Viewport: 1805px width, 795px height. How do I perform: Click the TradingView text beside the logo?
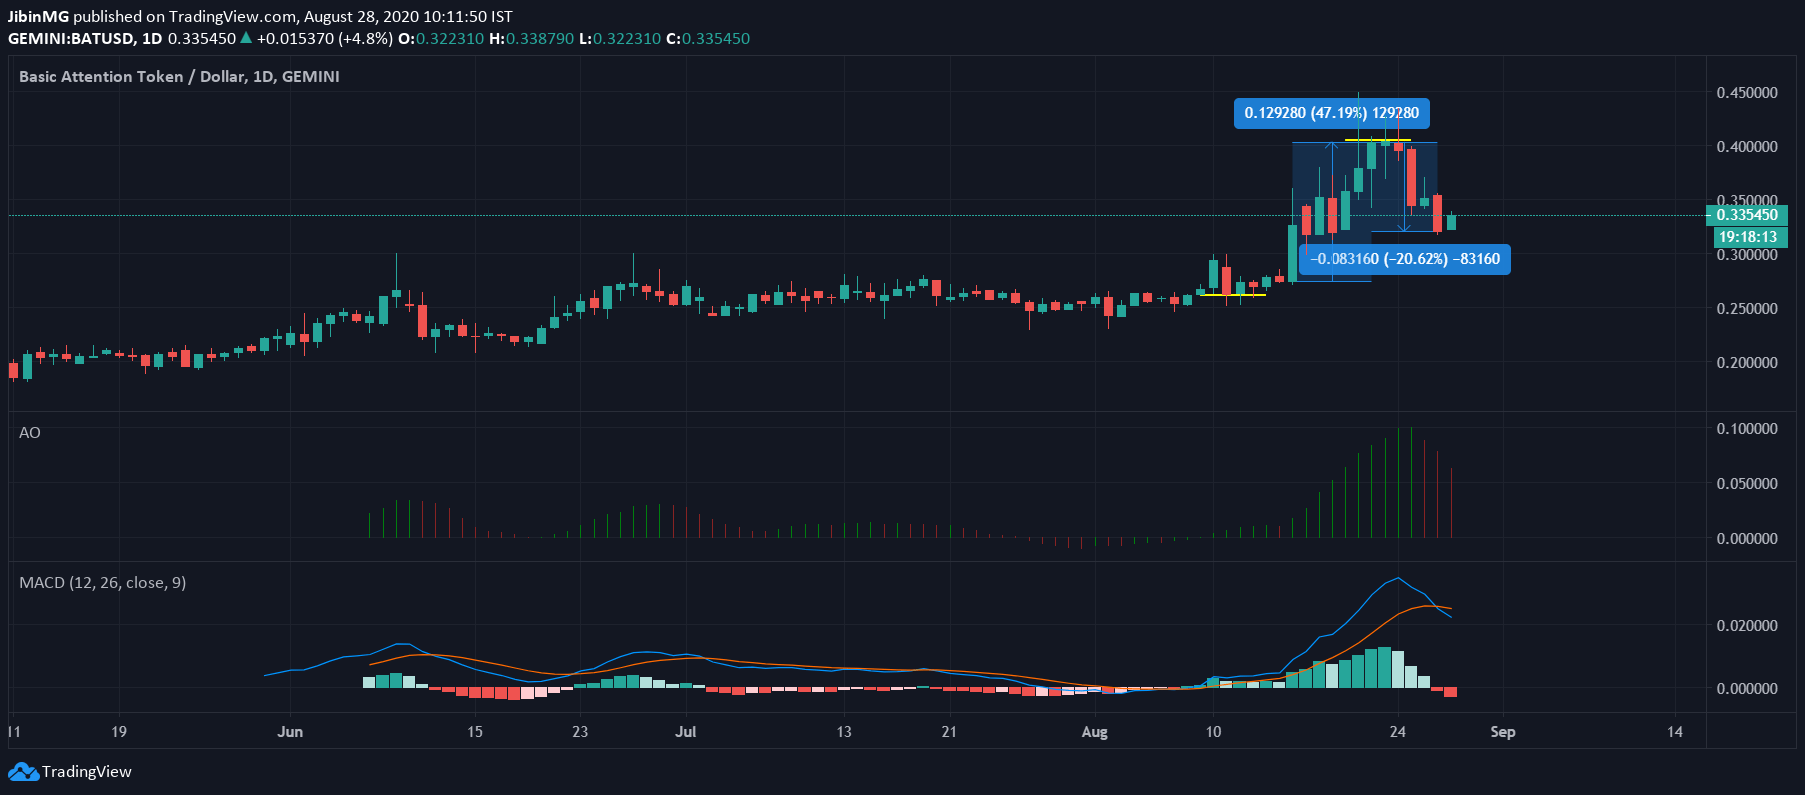click(x=87, y=772)
